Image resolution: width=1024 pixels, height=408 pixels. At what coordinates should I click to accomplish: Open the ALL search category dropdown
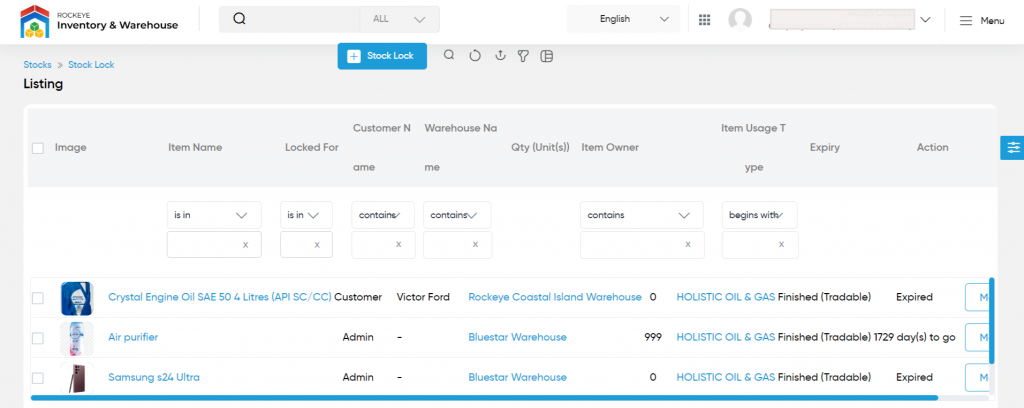(x=399, y=19)
